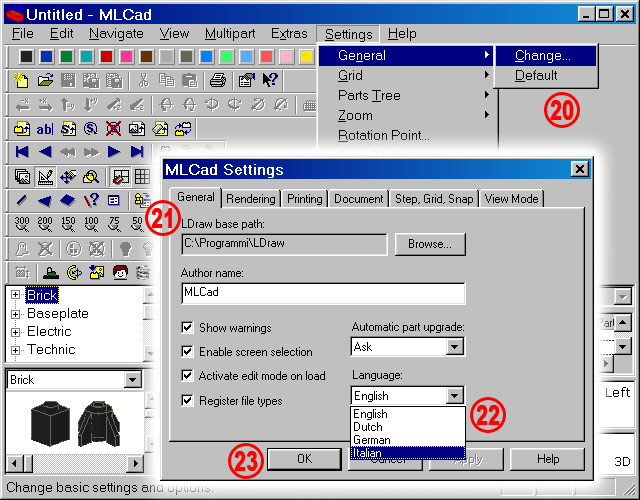Pick the red color swatch
Viewport: 640px width, 500px height.
tap(106, 56)
